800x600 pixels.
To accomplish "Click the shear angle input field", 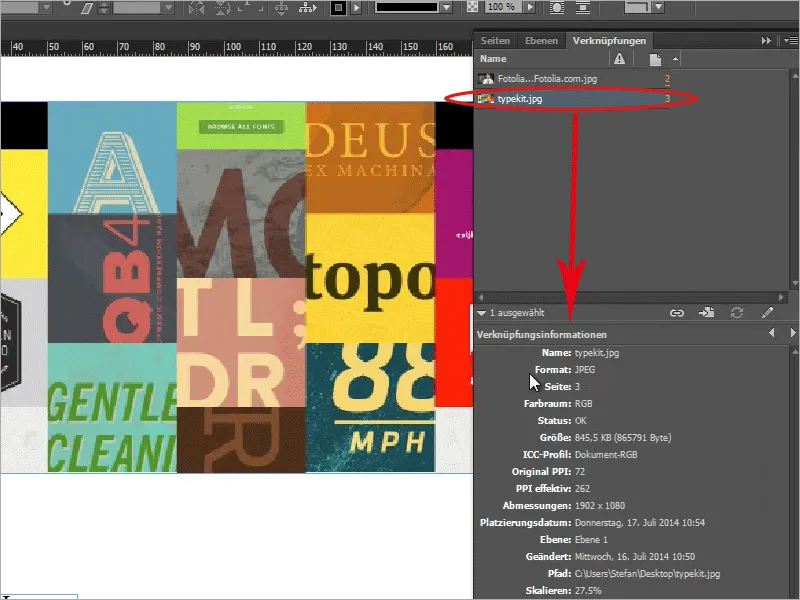I will [137, 8].
